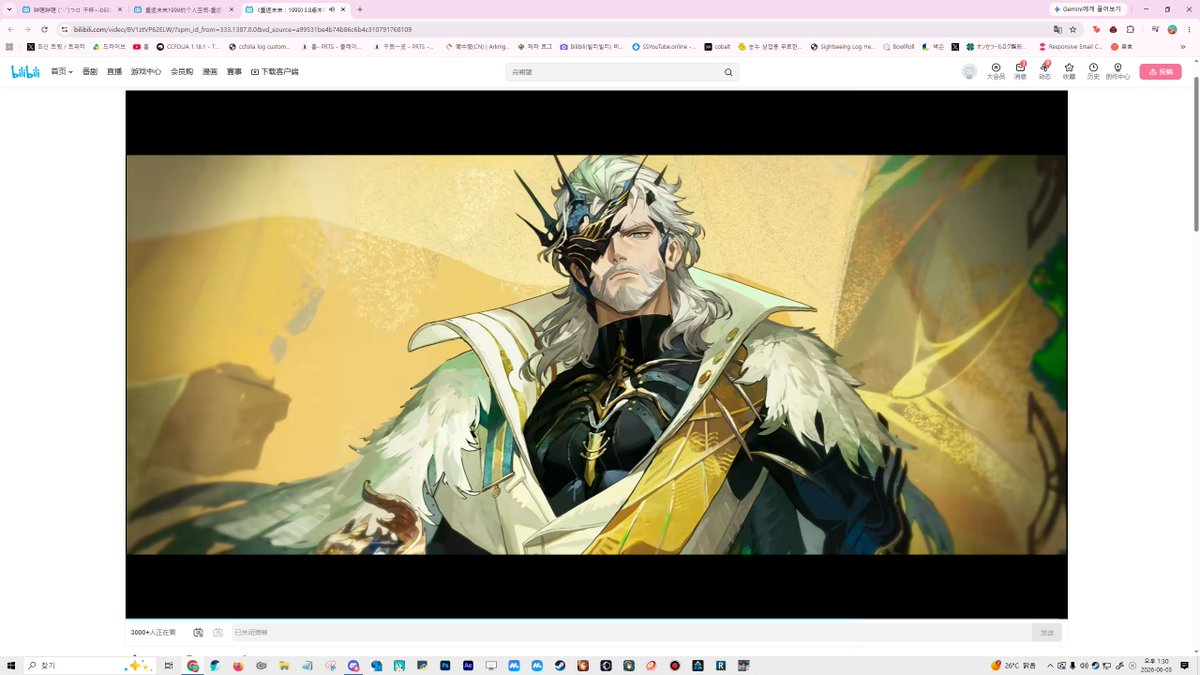The width and height of the screenshot is (1200, 675).
Task: Open the 드라이브 Drive bookmark
Action: [107, 46]
